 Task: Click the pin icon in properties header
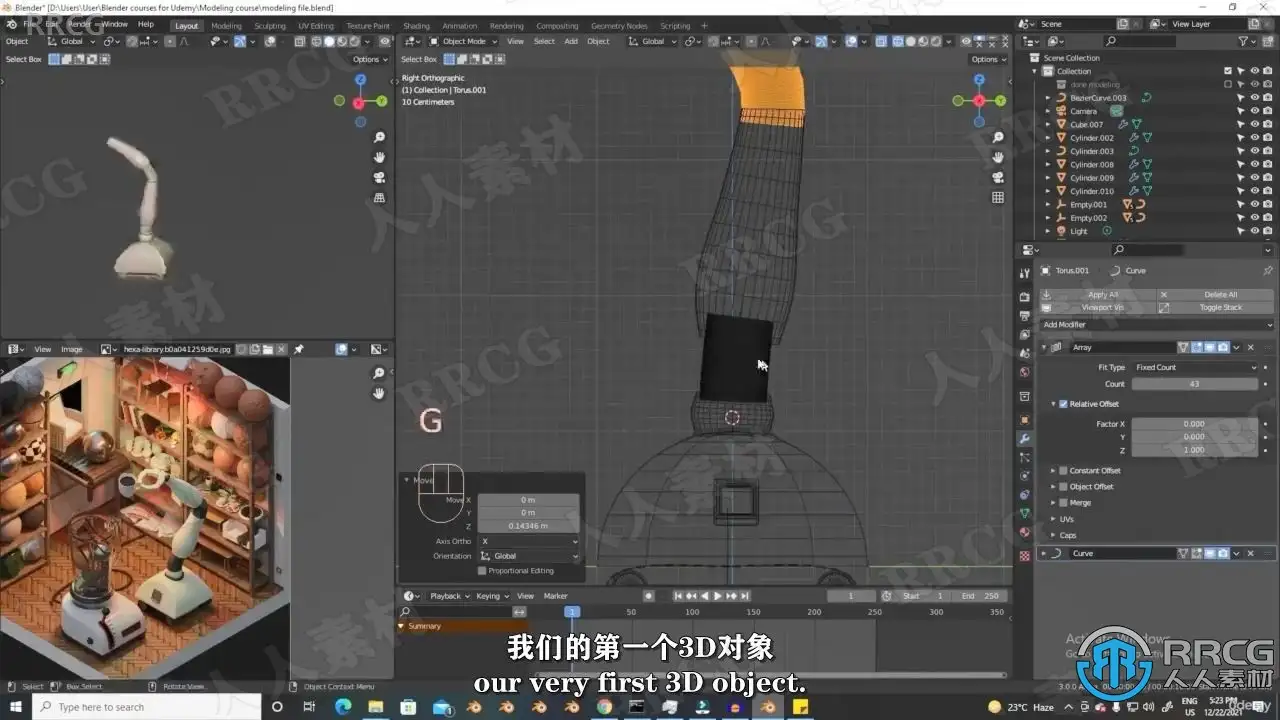pos(1268,270)
